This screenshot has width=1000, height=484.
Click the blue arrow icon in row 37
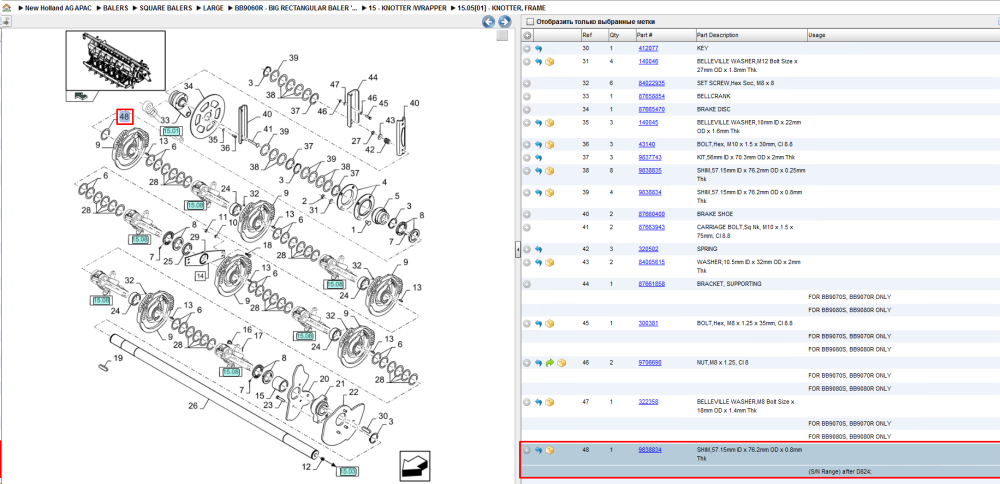[x=538, y=158]
